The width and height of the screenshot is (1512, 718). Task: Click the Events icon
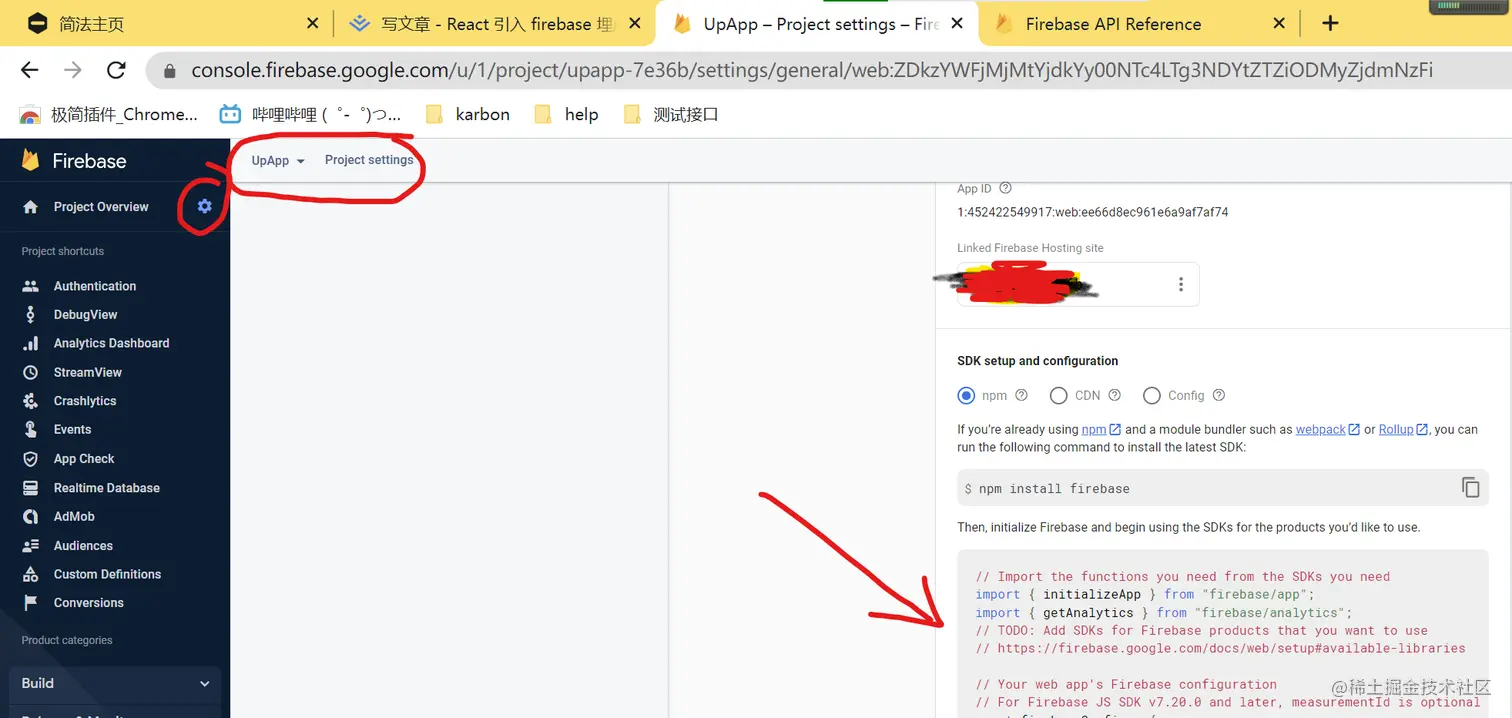click(x=31, y=429)
